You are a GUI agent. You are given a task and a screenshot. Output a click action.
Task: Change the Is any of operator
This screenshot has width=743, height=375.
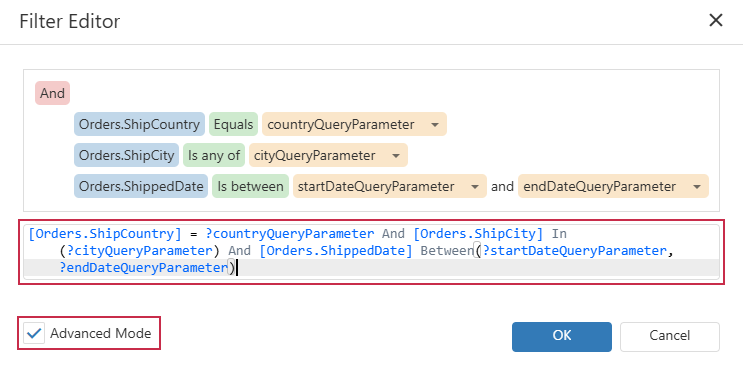(214, 155)
